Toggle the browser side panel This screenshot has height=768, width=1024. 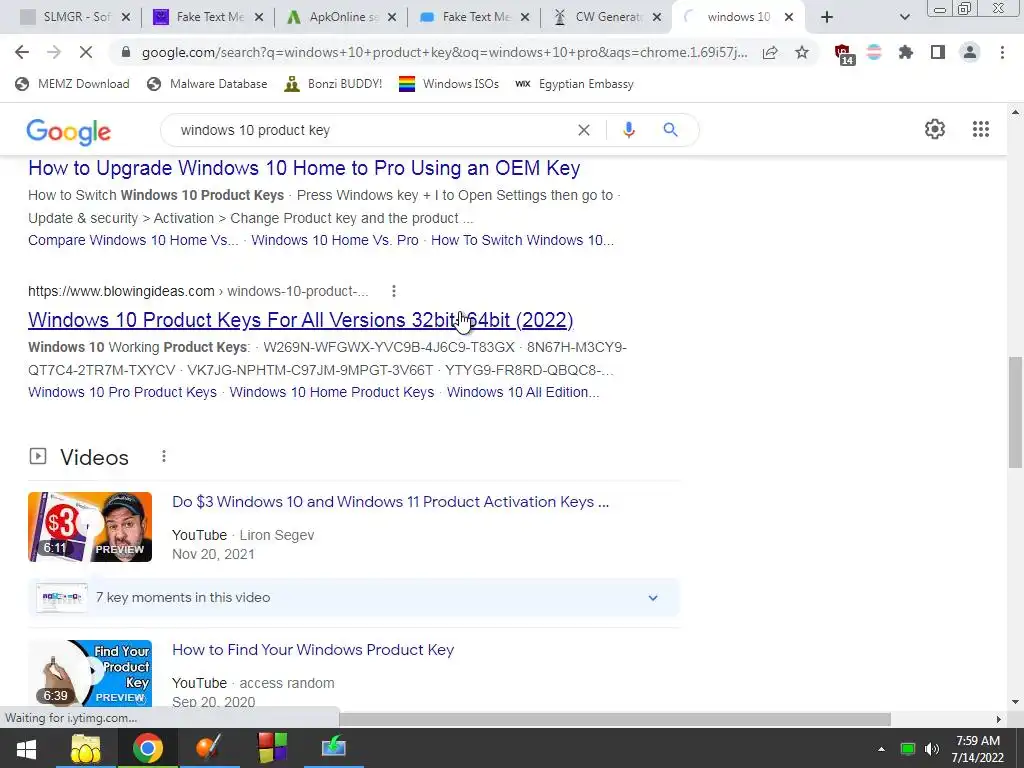pos(938,52)
